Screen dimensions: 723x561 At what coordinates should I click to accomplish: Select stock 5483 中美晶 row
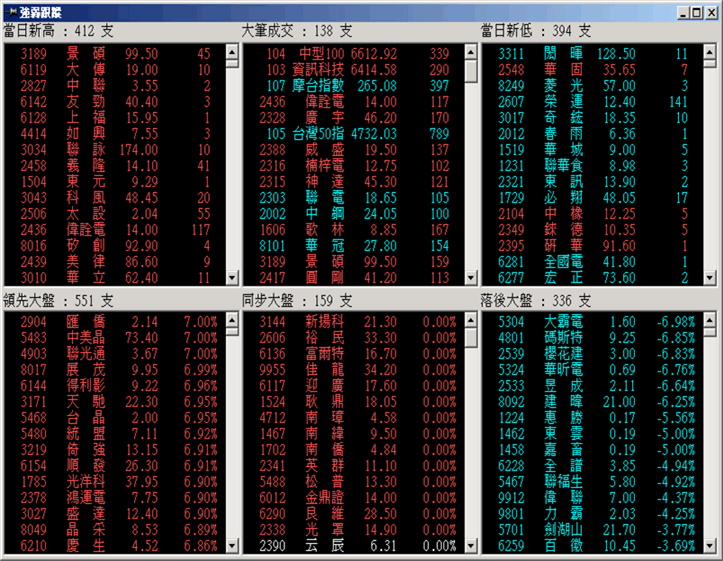pos(115,338)
